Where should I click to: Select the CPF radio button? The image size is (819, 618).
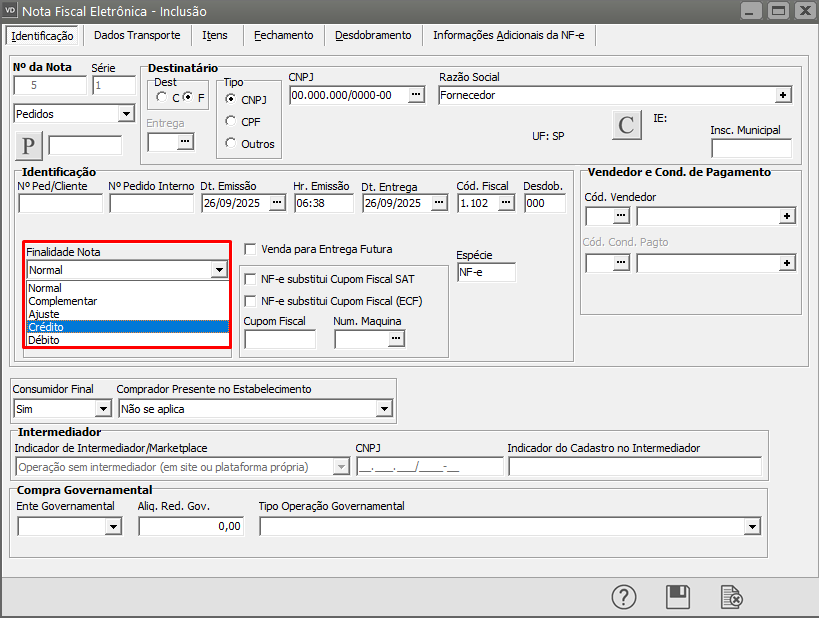pyautogui.click(x=231, y=121)
